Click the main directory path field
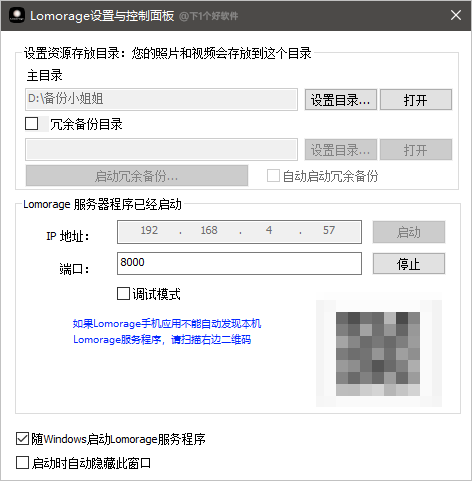This screenshot has width=472, height=481. click(x=161, y=99)
